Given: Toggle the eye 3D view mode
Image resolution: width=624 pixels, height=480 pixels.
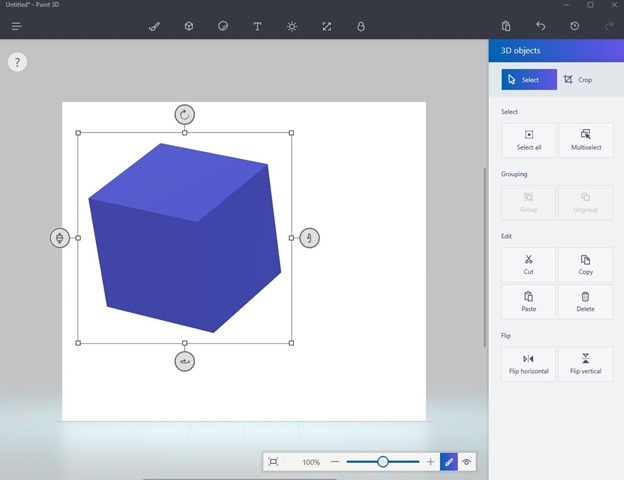Looking at the screenshot, I should point(467,462).
